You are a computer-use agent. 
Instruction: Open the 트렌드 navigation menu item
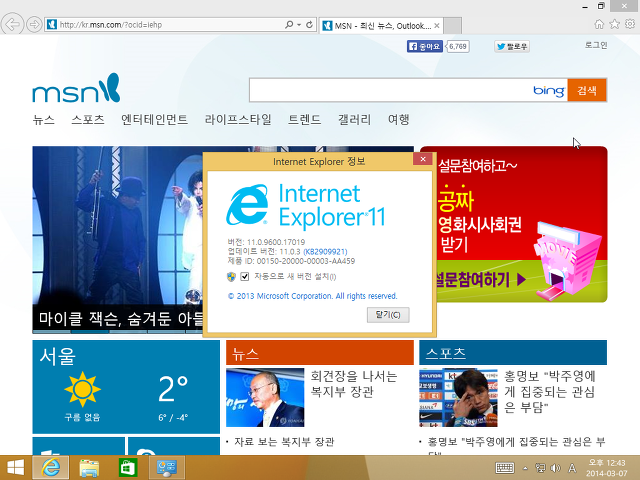click(x=304, y=120)
